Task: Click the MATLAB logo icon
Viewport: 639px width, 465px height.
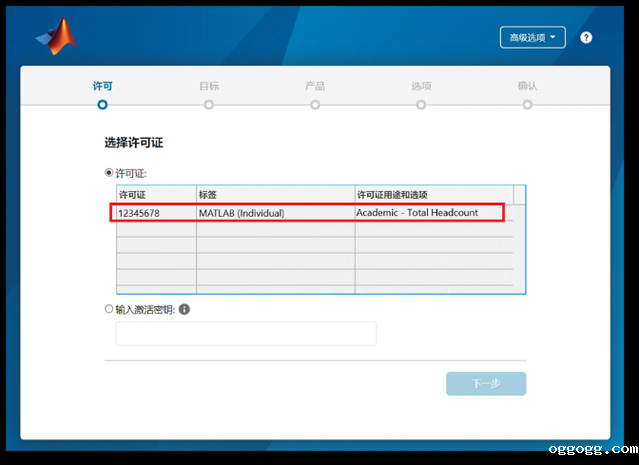Action: pyautogui.click(x=56, y=36)
